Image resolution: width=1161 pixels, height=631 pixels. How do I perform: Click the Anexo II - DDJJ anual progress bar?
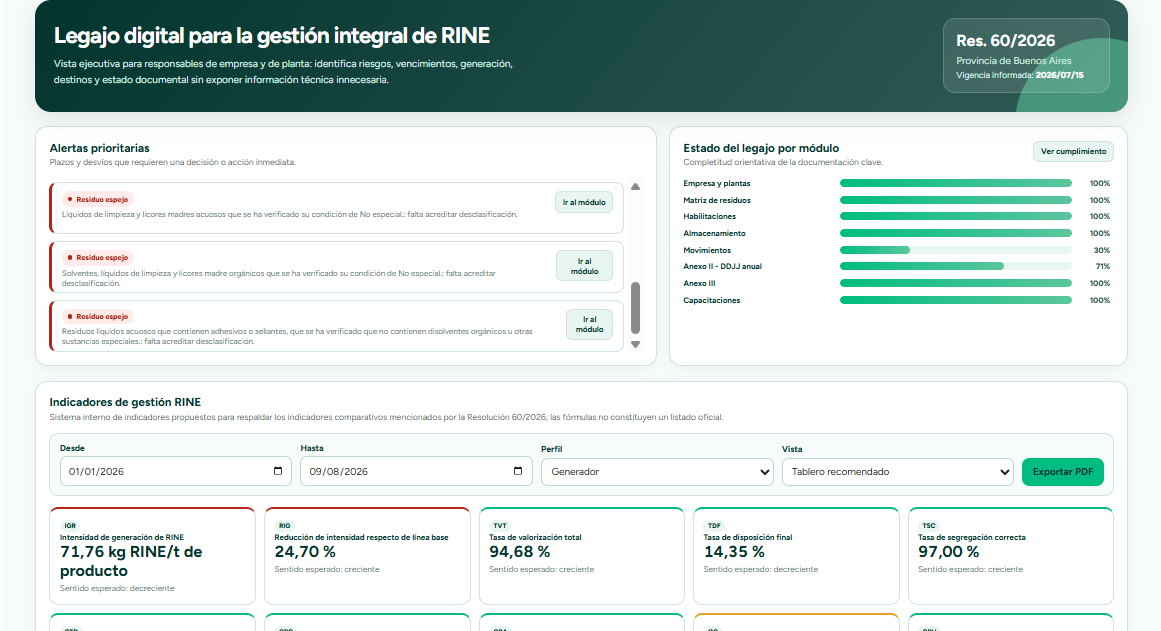955,266
